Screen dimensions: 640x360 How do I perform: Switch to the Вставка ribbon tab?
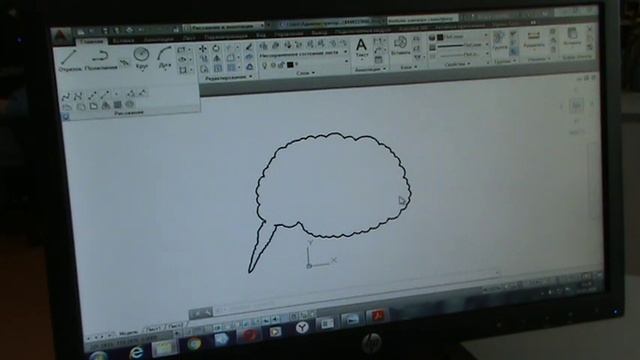tap(123, 40)
